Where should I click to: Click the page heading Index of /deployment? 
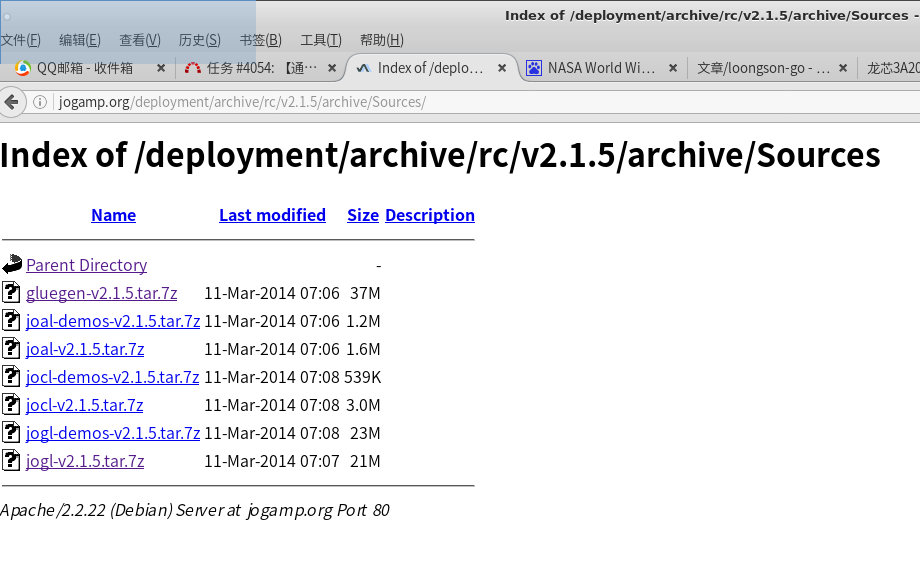tap(440, 155)
